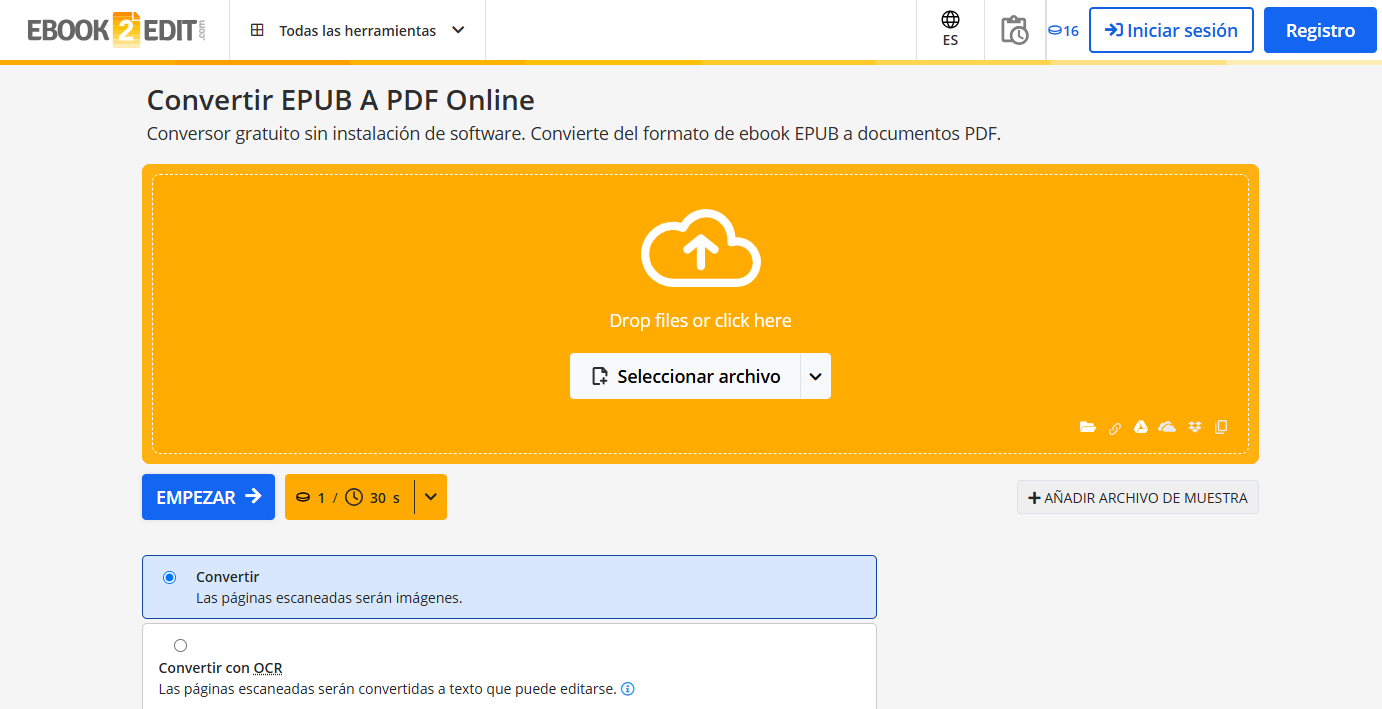Open the language selector showing ES

click(949, 30)
